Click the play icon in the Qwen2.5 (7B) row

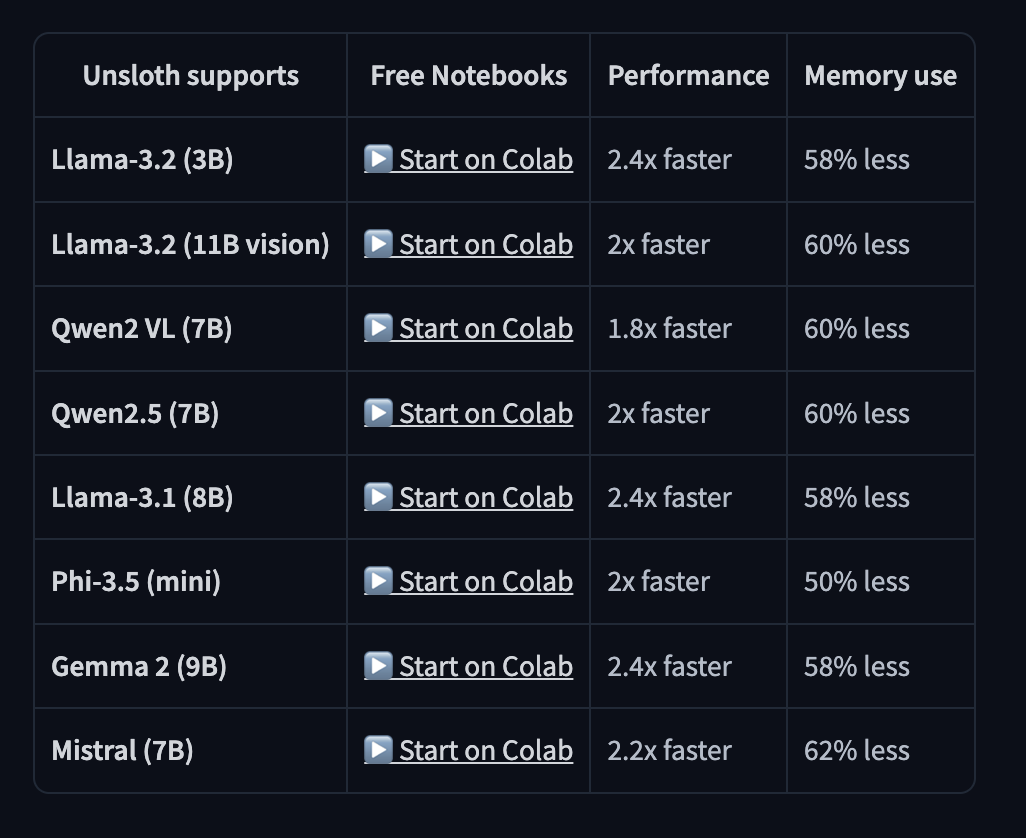(378, 412)
